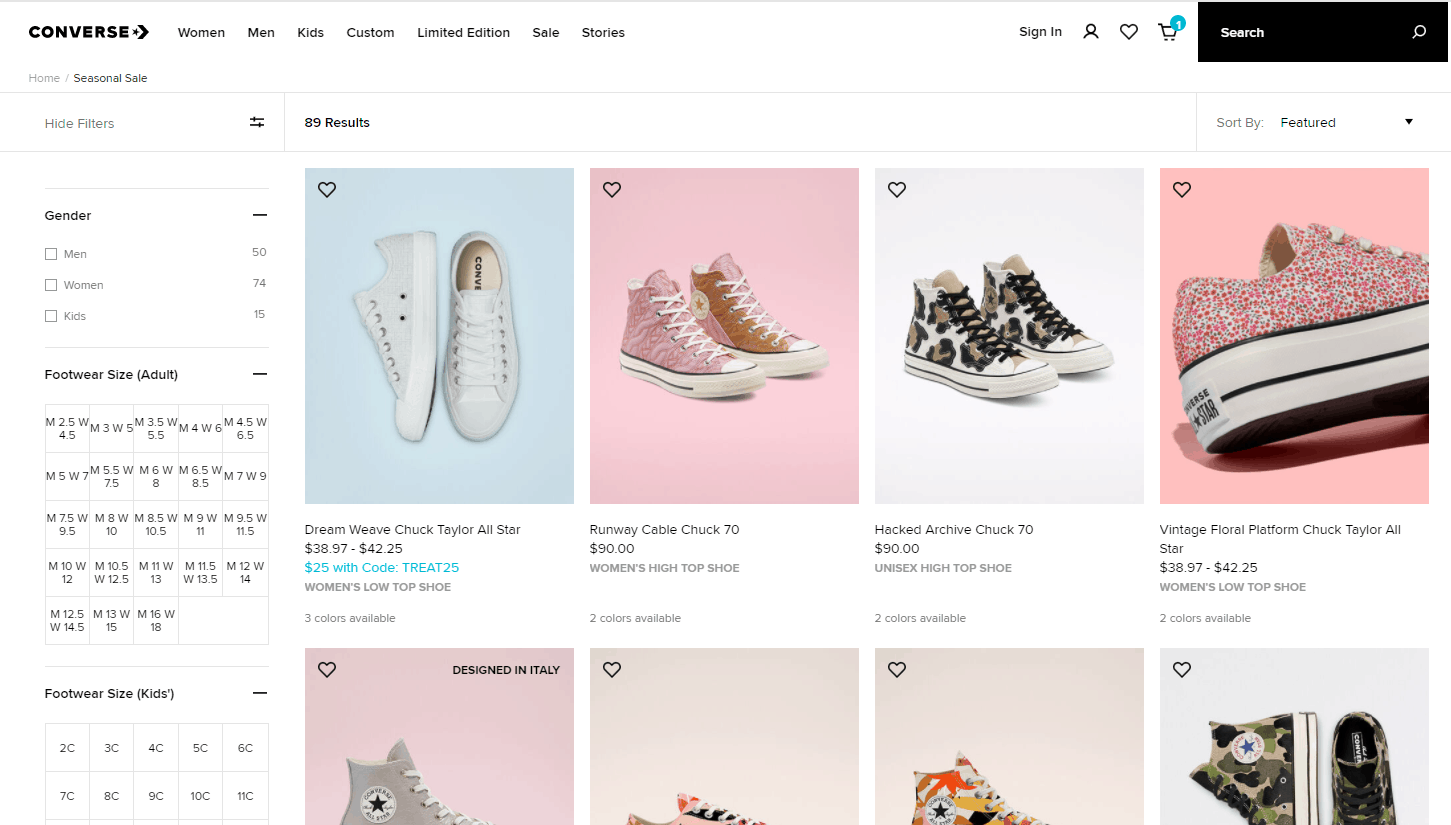Image resolution: width=1451 pixels, height=825 pixels.
Task: Open the Vintage Floral platform shoe image
Action: click(1294, 336)
